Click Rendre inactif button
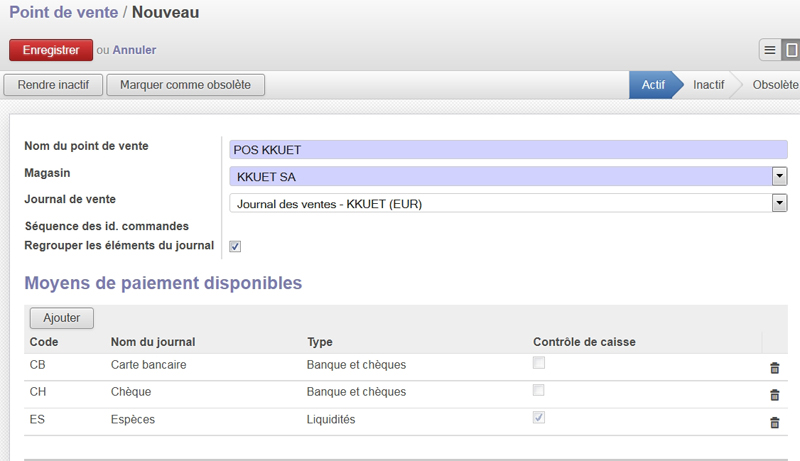 tap(53, 85)
